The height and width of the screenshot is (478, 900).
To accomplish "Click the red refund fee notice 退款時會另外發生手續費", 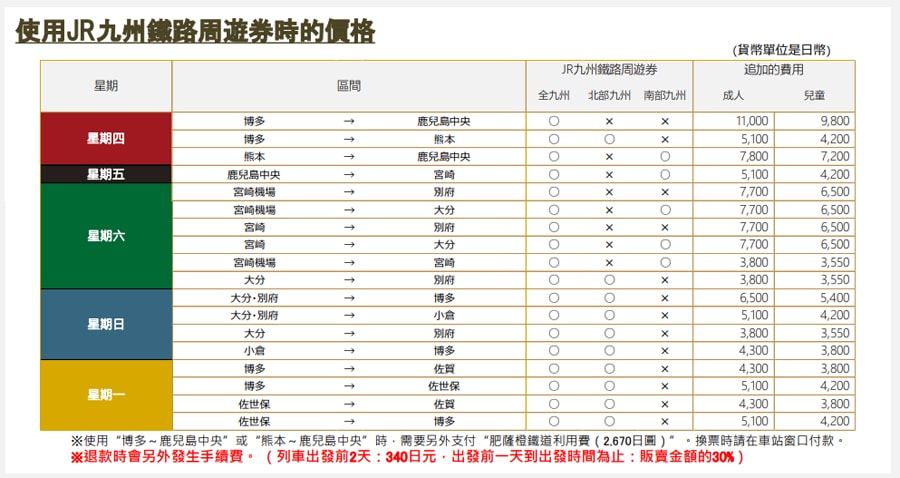I will click(407, 457).
